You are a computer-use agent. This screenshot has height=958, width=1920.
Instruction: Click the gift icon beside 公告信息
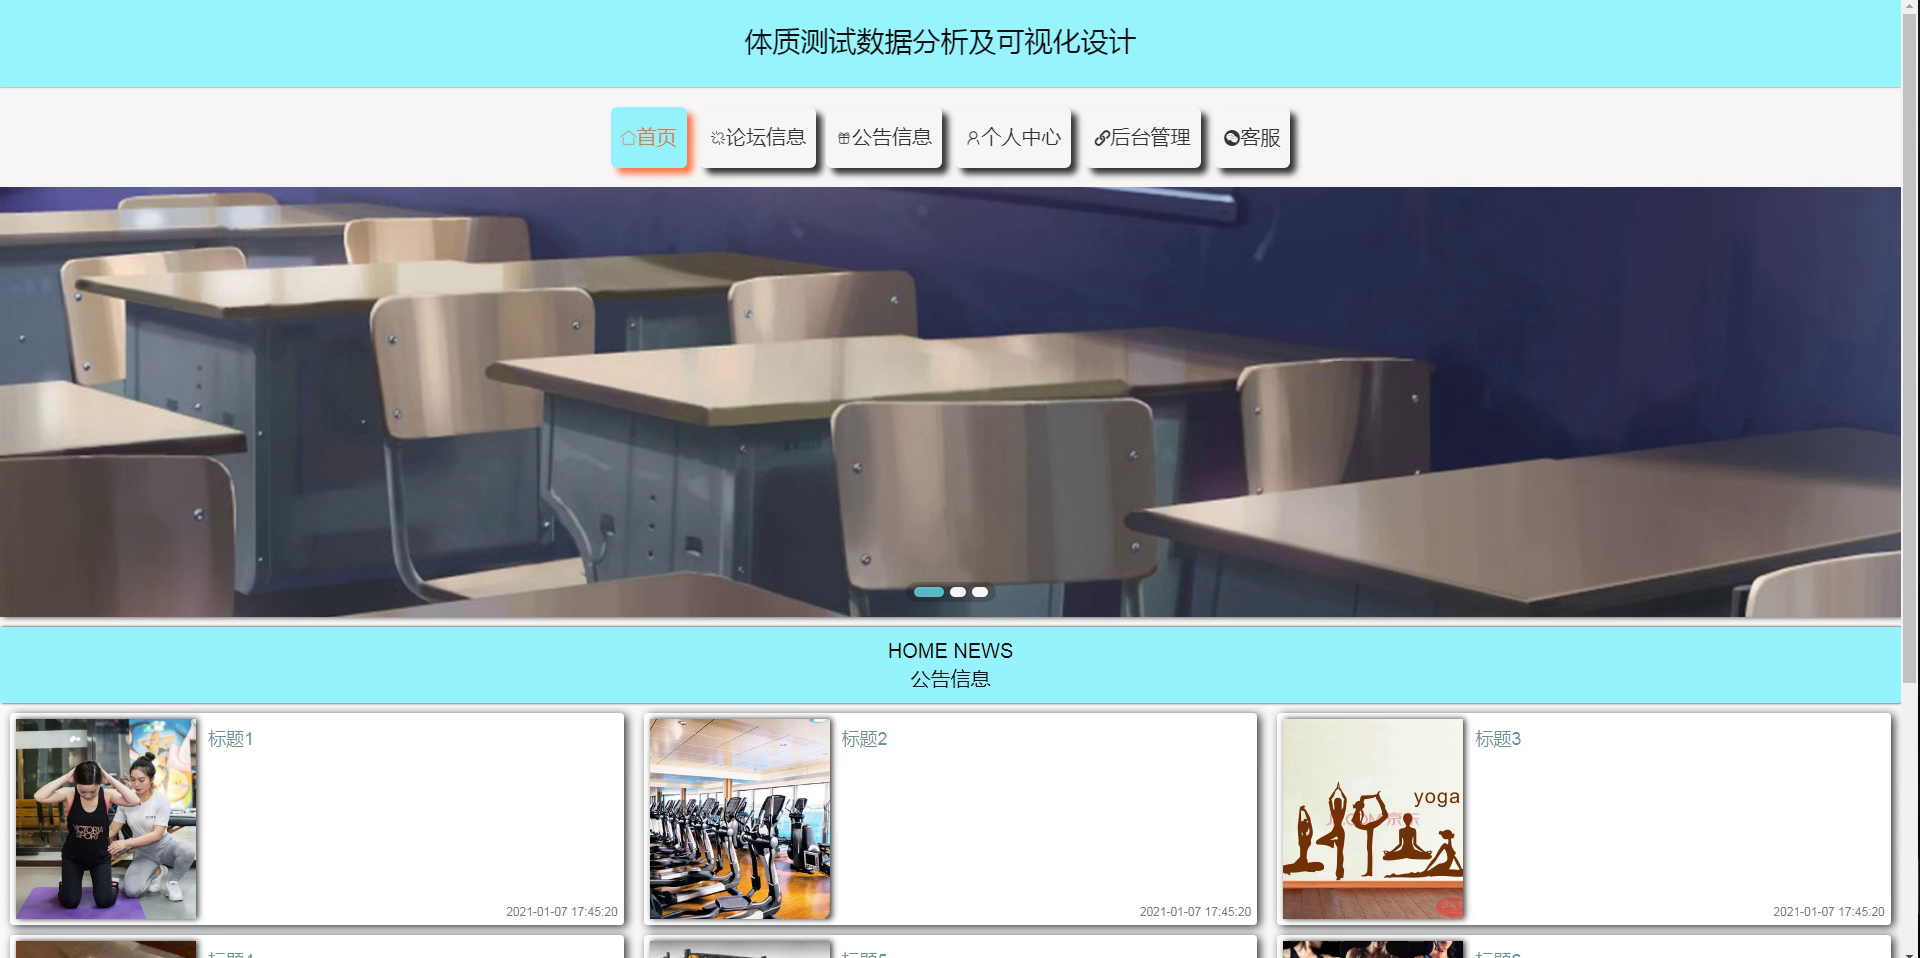pos(844,138)
